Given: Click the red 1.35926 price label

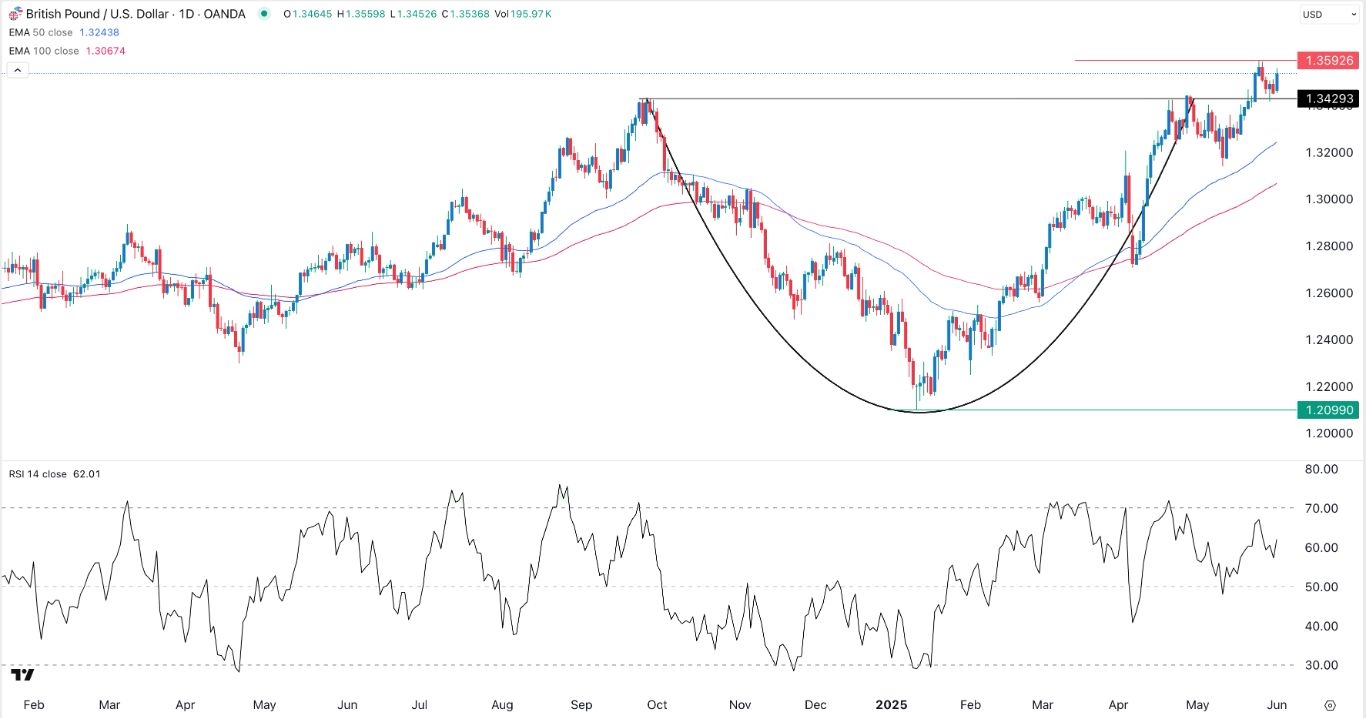Looking at the screenshot, I should 1325,60.
